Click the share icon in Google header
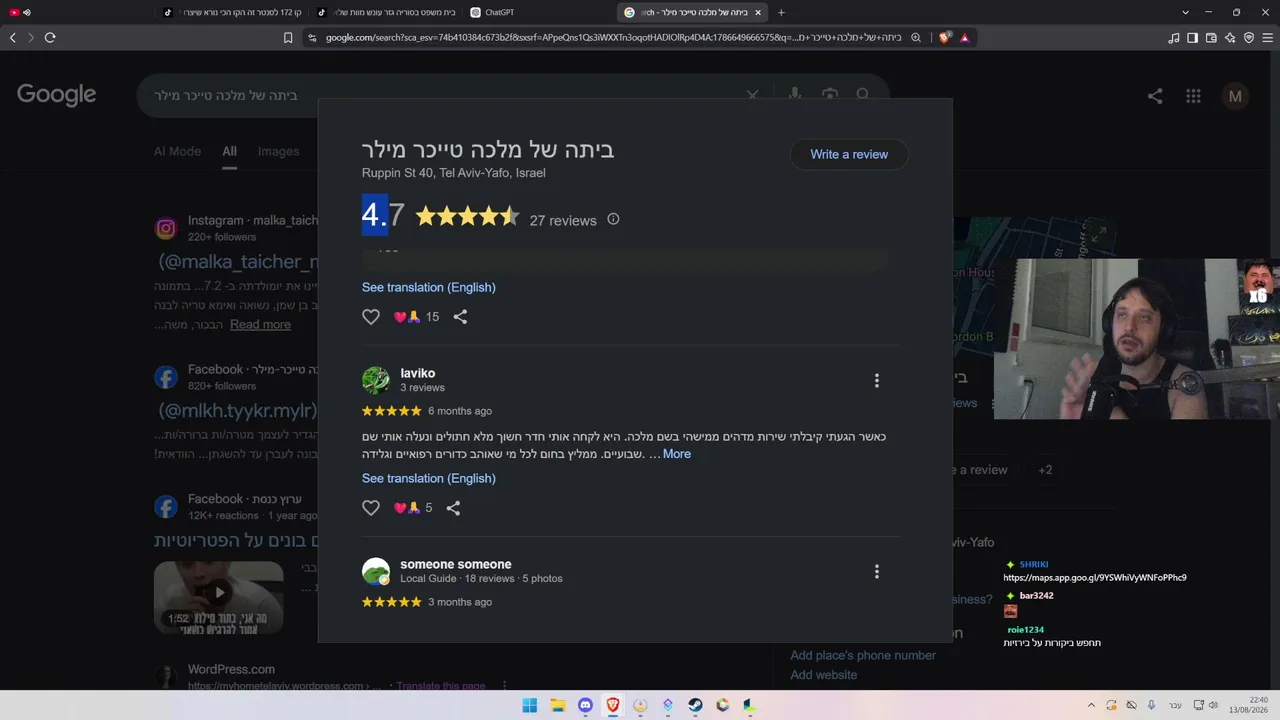 (1155, 96)
